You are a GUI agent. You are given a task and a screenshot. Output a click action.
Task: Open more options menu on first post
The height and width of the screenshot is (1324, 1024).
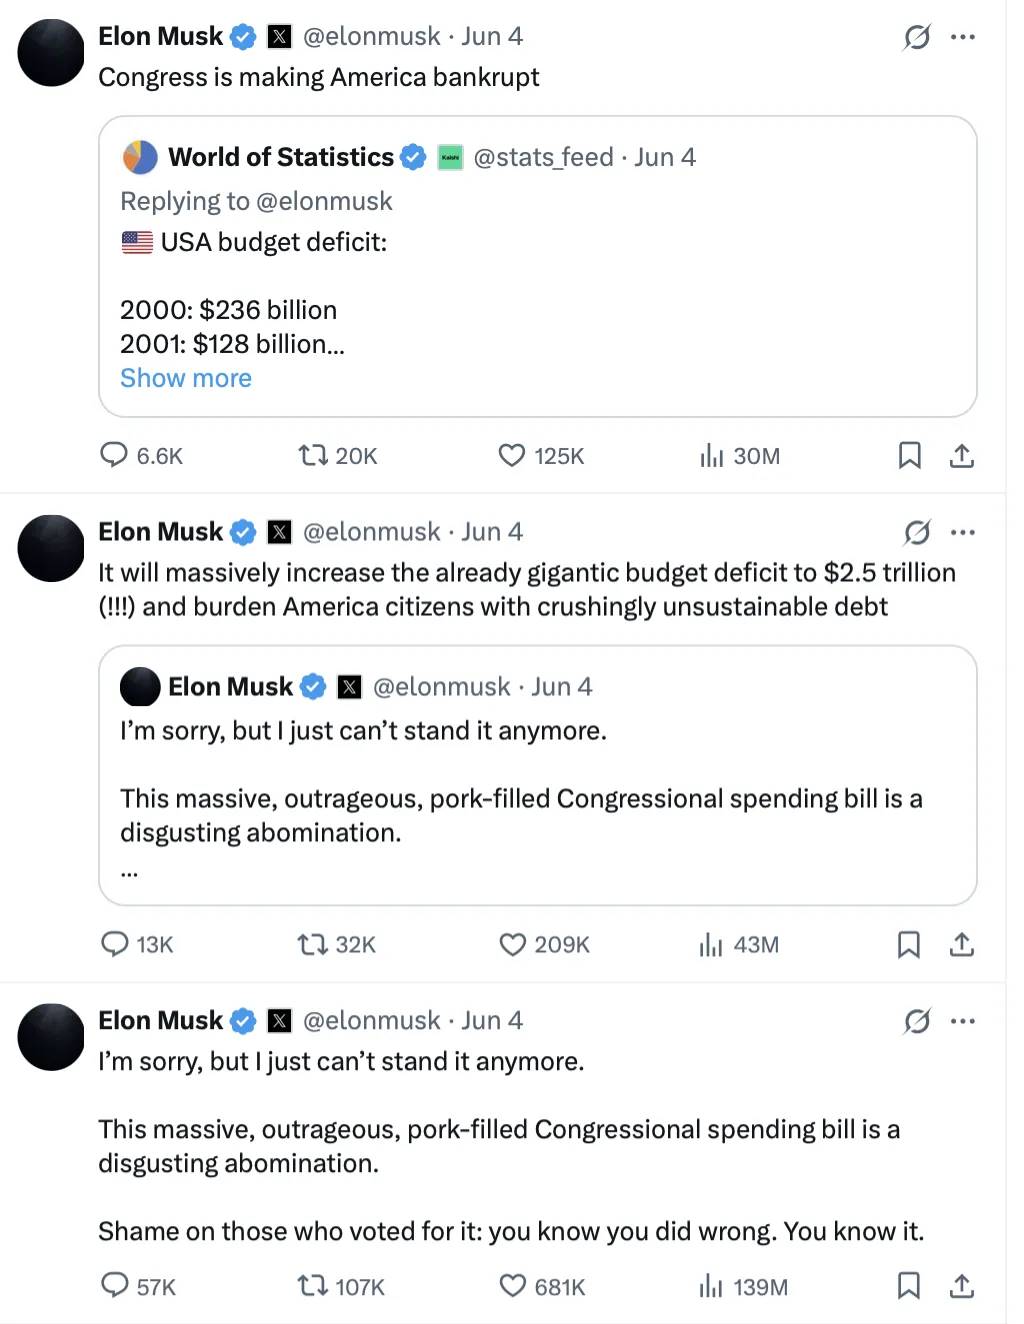pos(963,37)
